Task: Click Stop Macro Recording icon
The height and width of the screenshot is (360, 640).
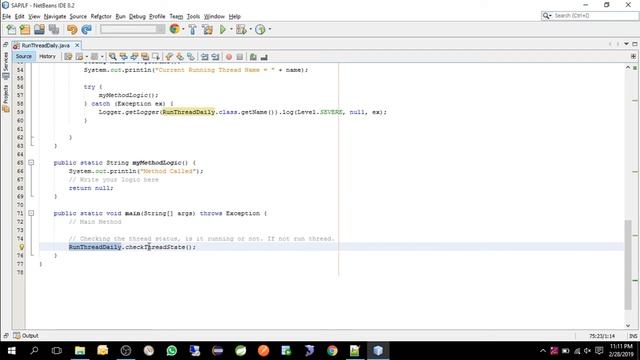Action: (240, 57)
